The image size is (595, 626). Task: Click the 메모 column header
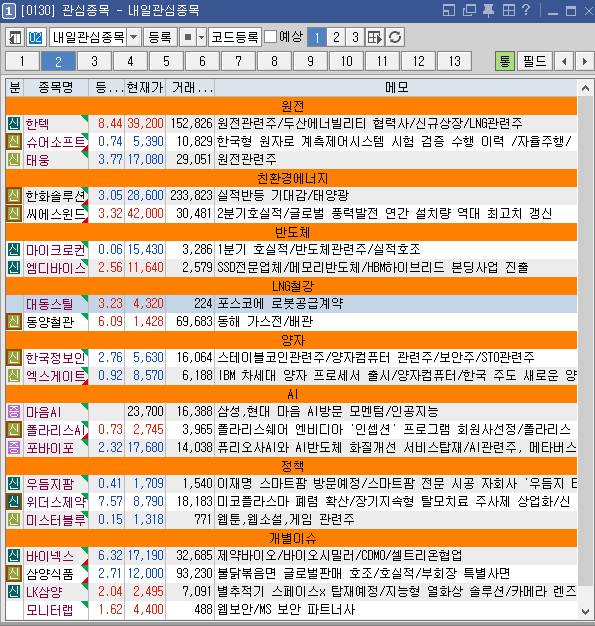point(396,87)
